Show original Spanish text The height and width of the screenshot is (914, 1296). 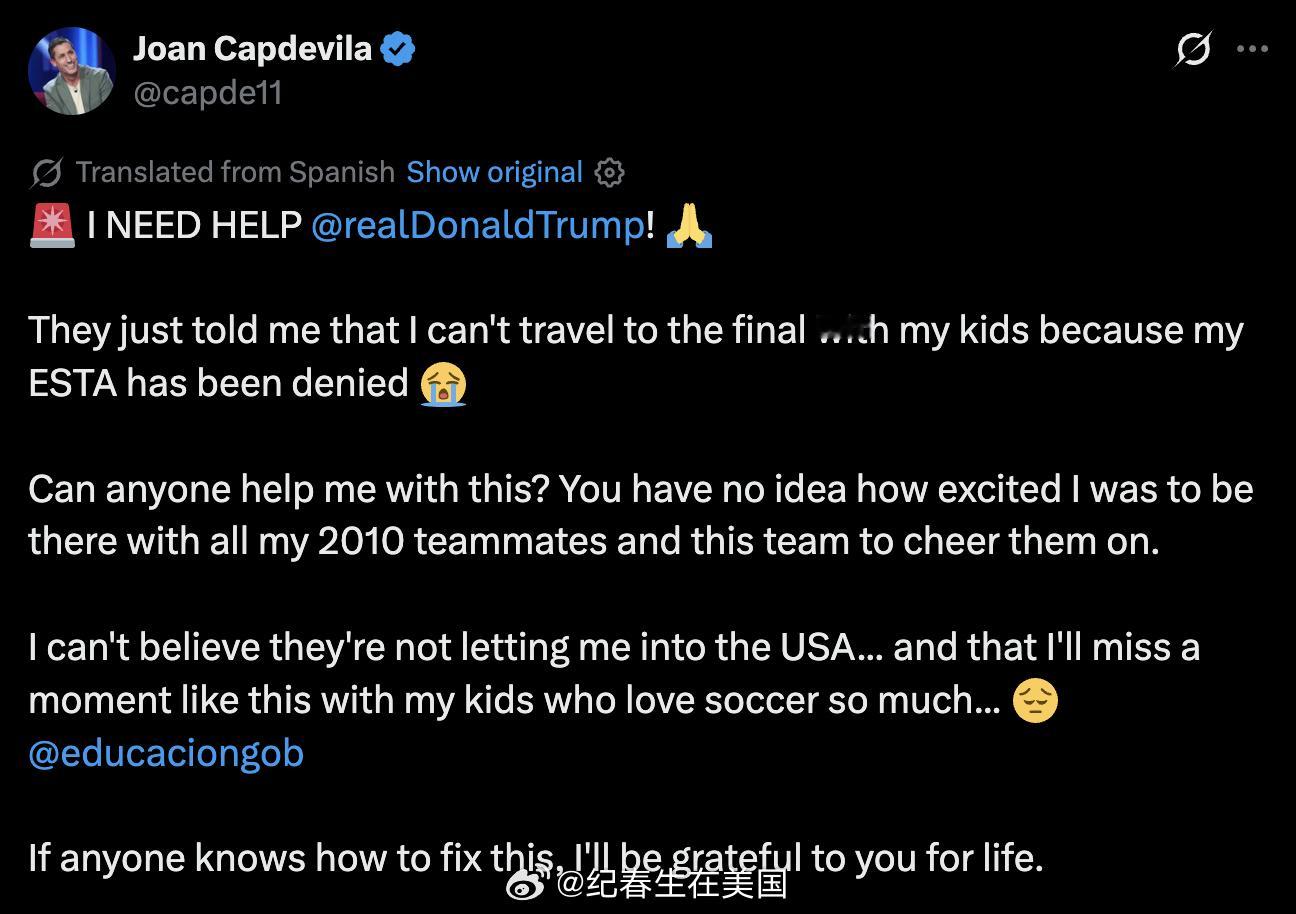(x=494, y=172)
